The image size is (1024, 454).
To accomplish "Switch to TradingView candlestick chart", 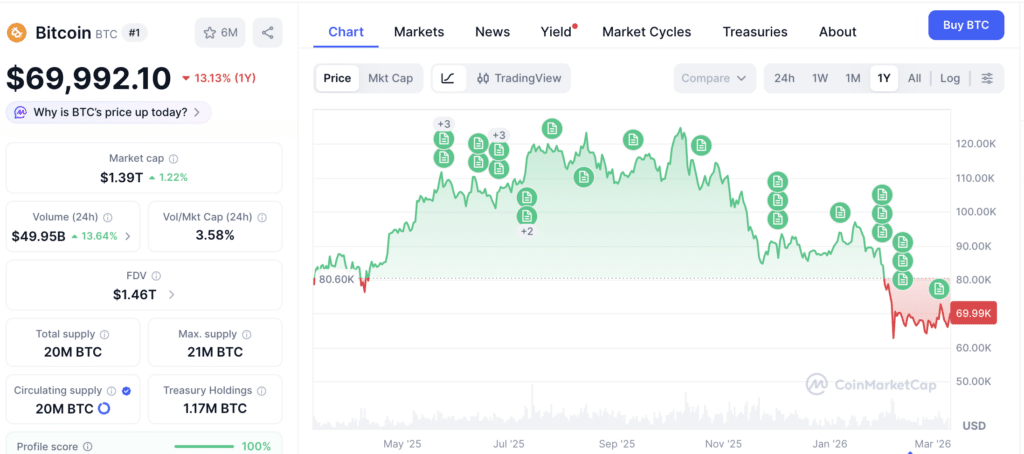I will coord(519,78).
